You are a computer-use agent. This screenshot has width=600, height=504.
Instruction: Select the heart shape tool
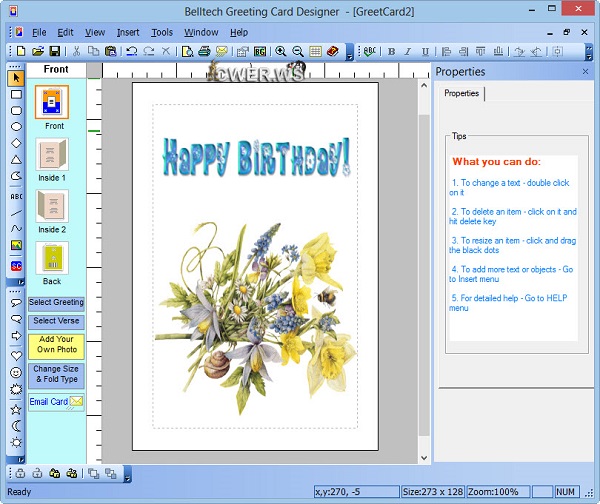pyautogui.click(x=16, y=355)
